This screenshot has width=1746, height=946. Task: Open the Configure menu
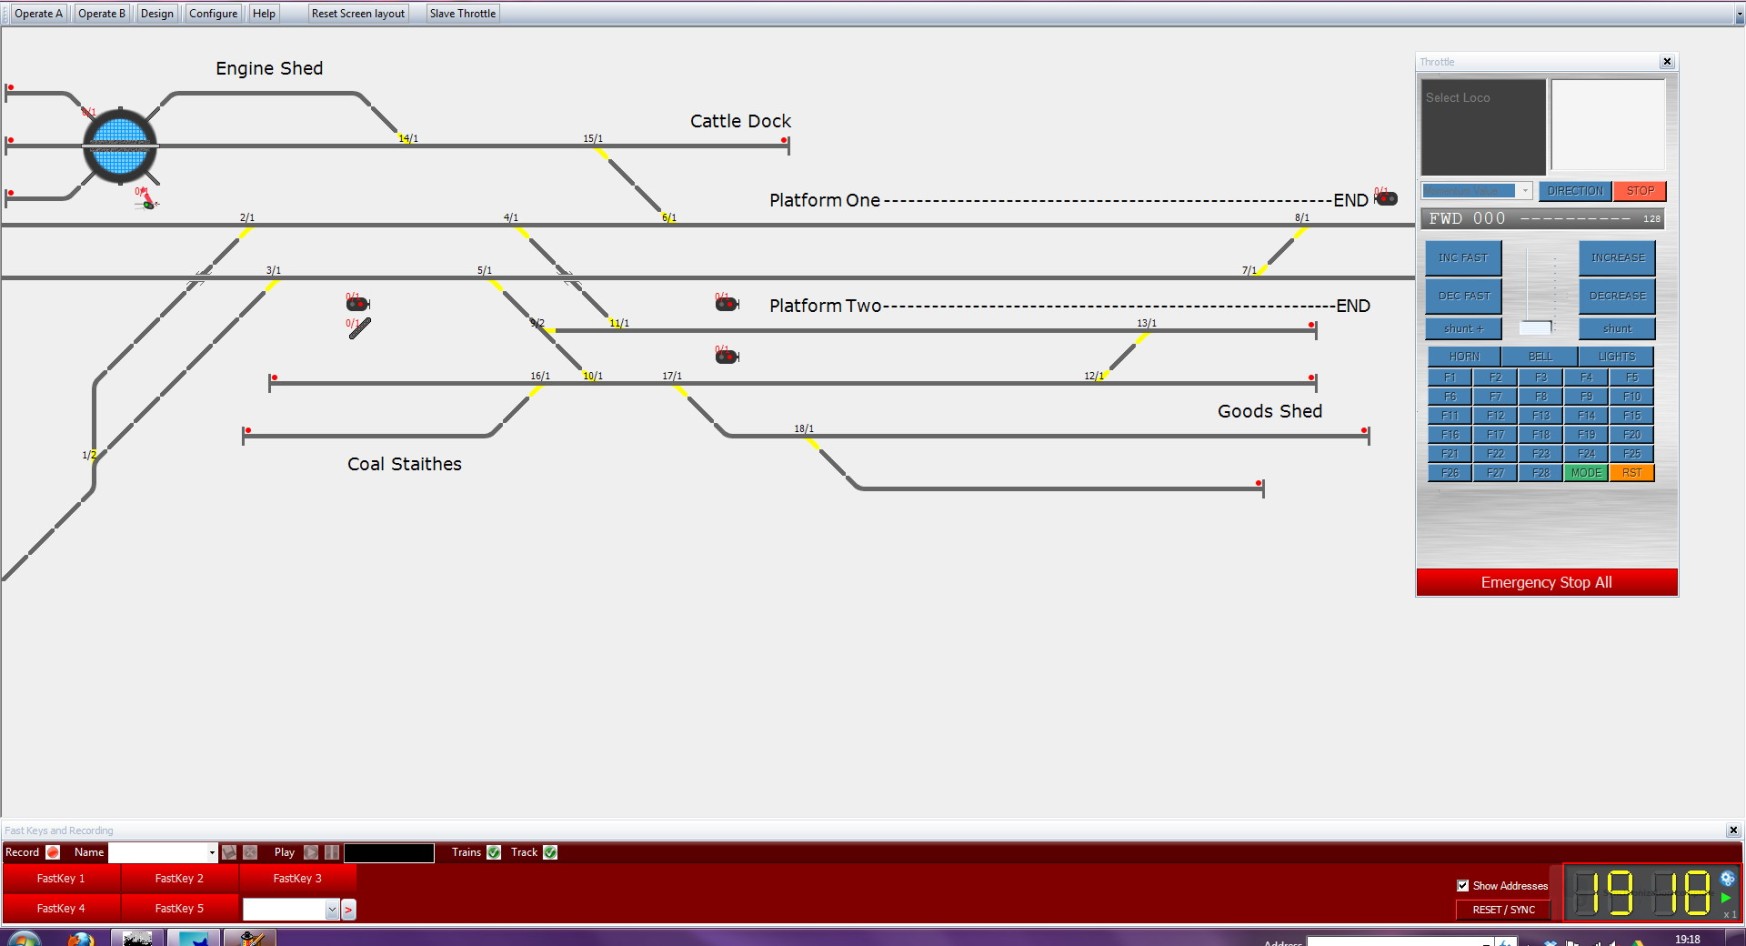[x=212, y=13]
